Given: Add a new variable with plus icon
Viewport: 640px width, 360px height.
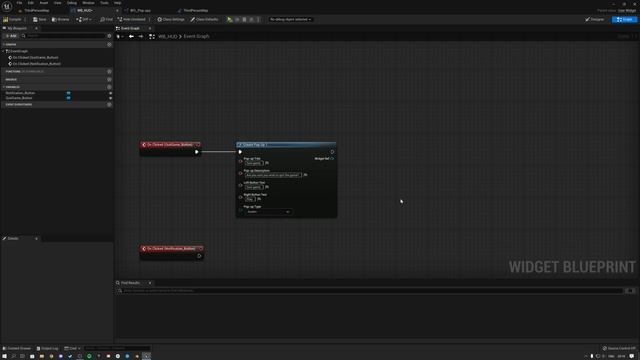Looking at the screenshot, I should click(109, 87).
